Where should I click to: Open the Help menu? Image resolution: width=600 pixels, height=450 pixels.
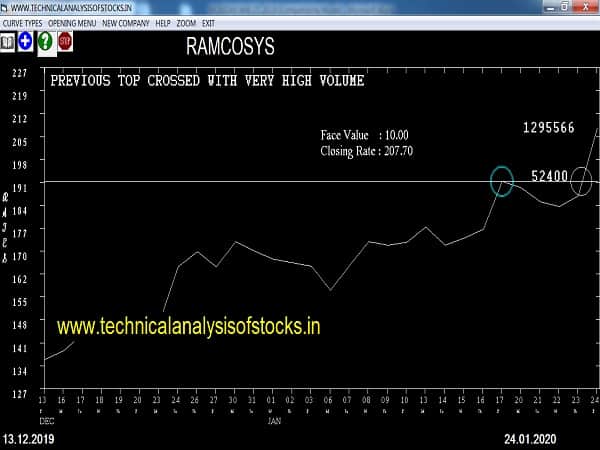pos(163,22)
